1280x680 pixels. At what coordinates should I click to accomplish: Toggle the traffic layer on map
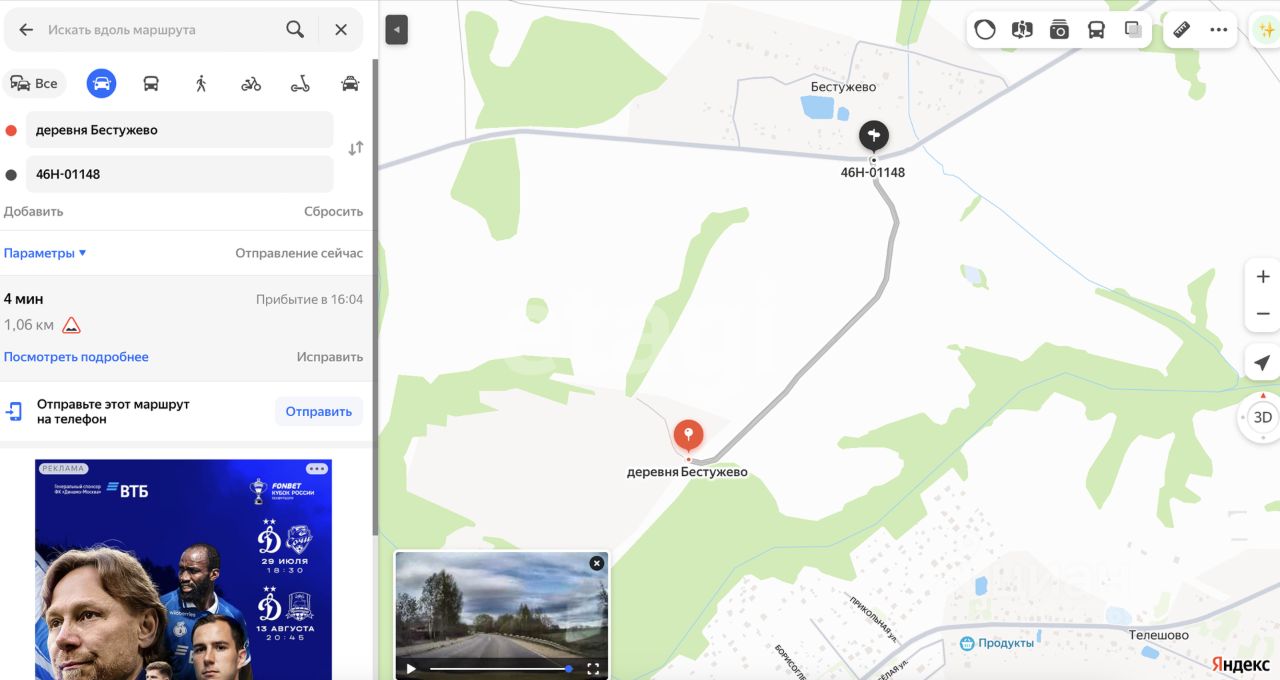985,29
